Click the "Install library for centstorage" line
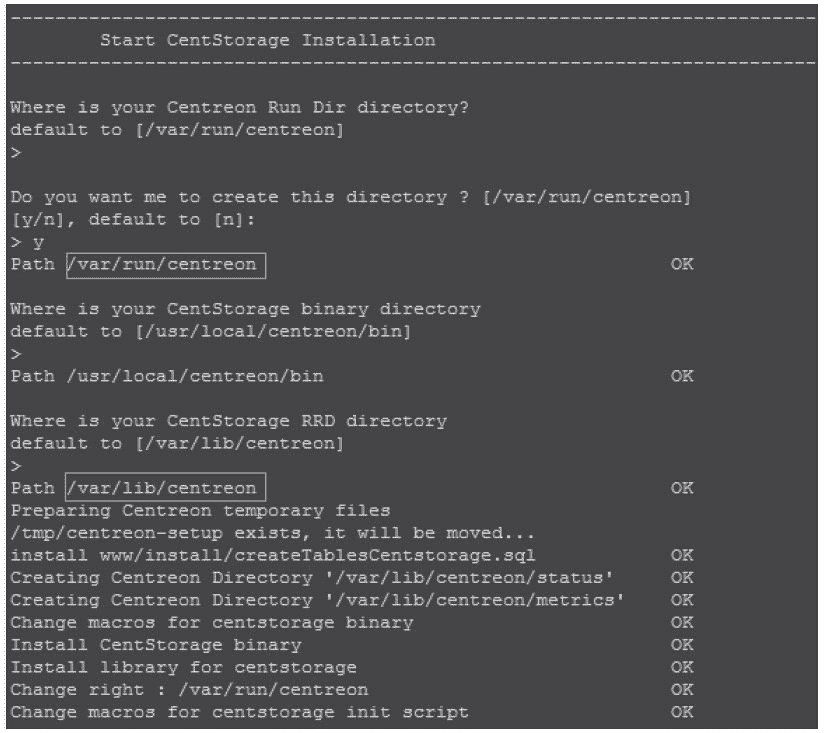The width and height of the screenshot is (824, 733). [x=183, y=667]
